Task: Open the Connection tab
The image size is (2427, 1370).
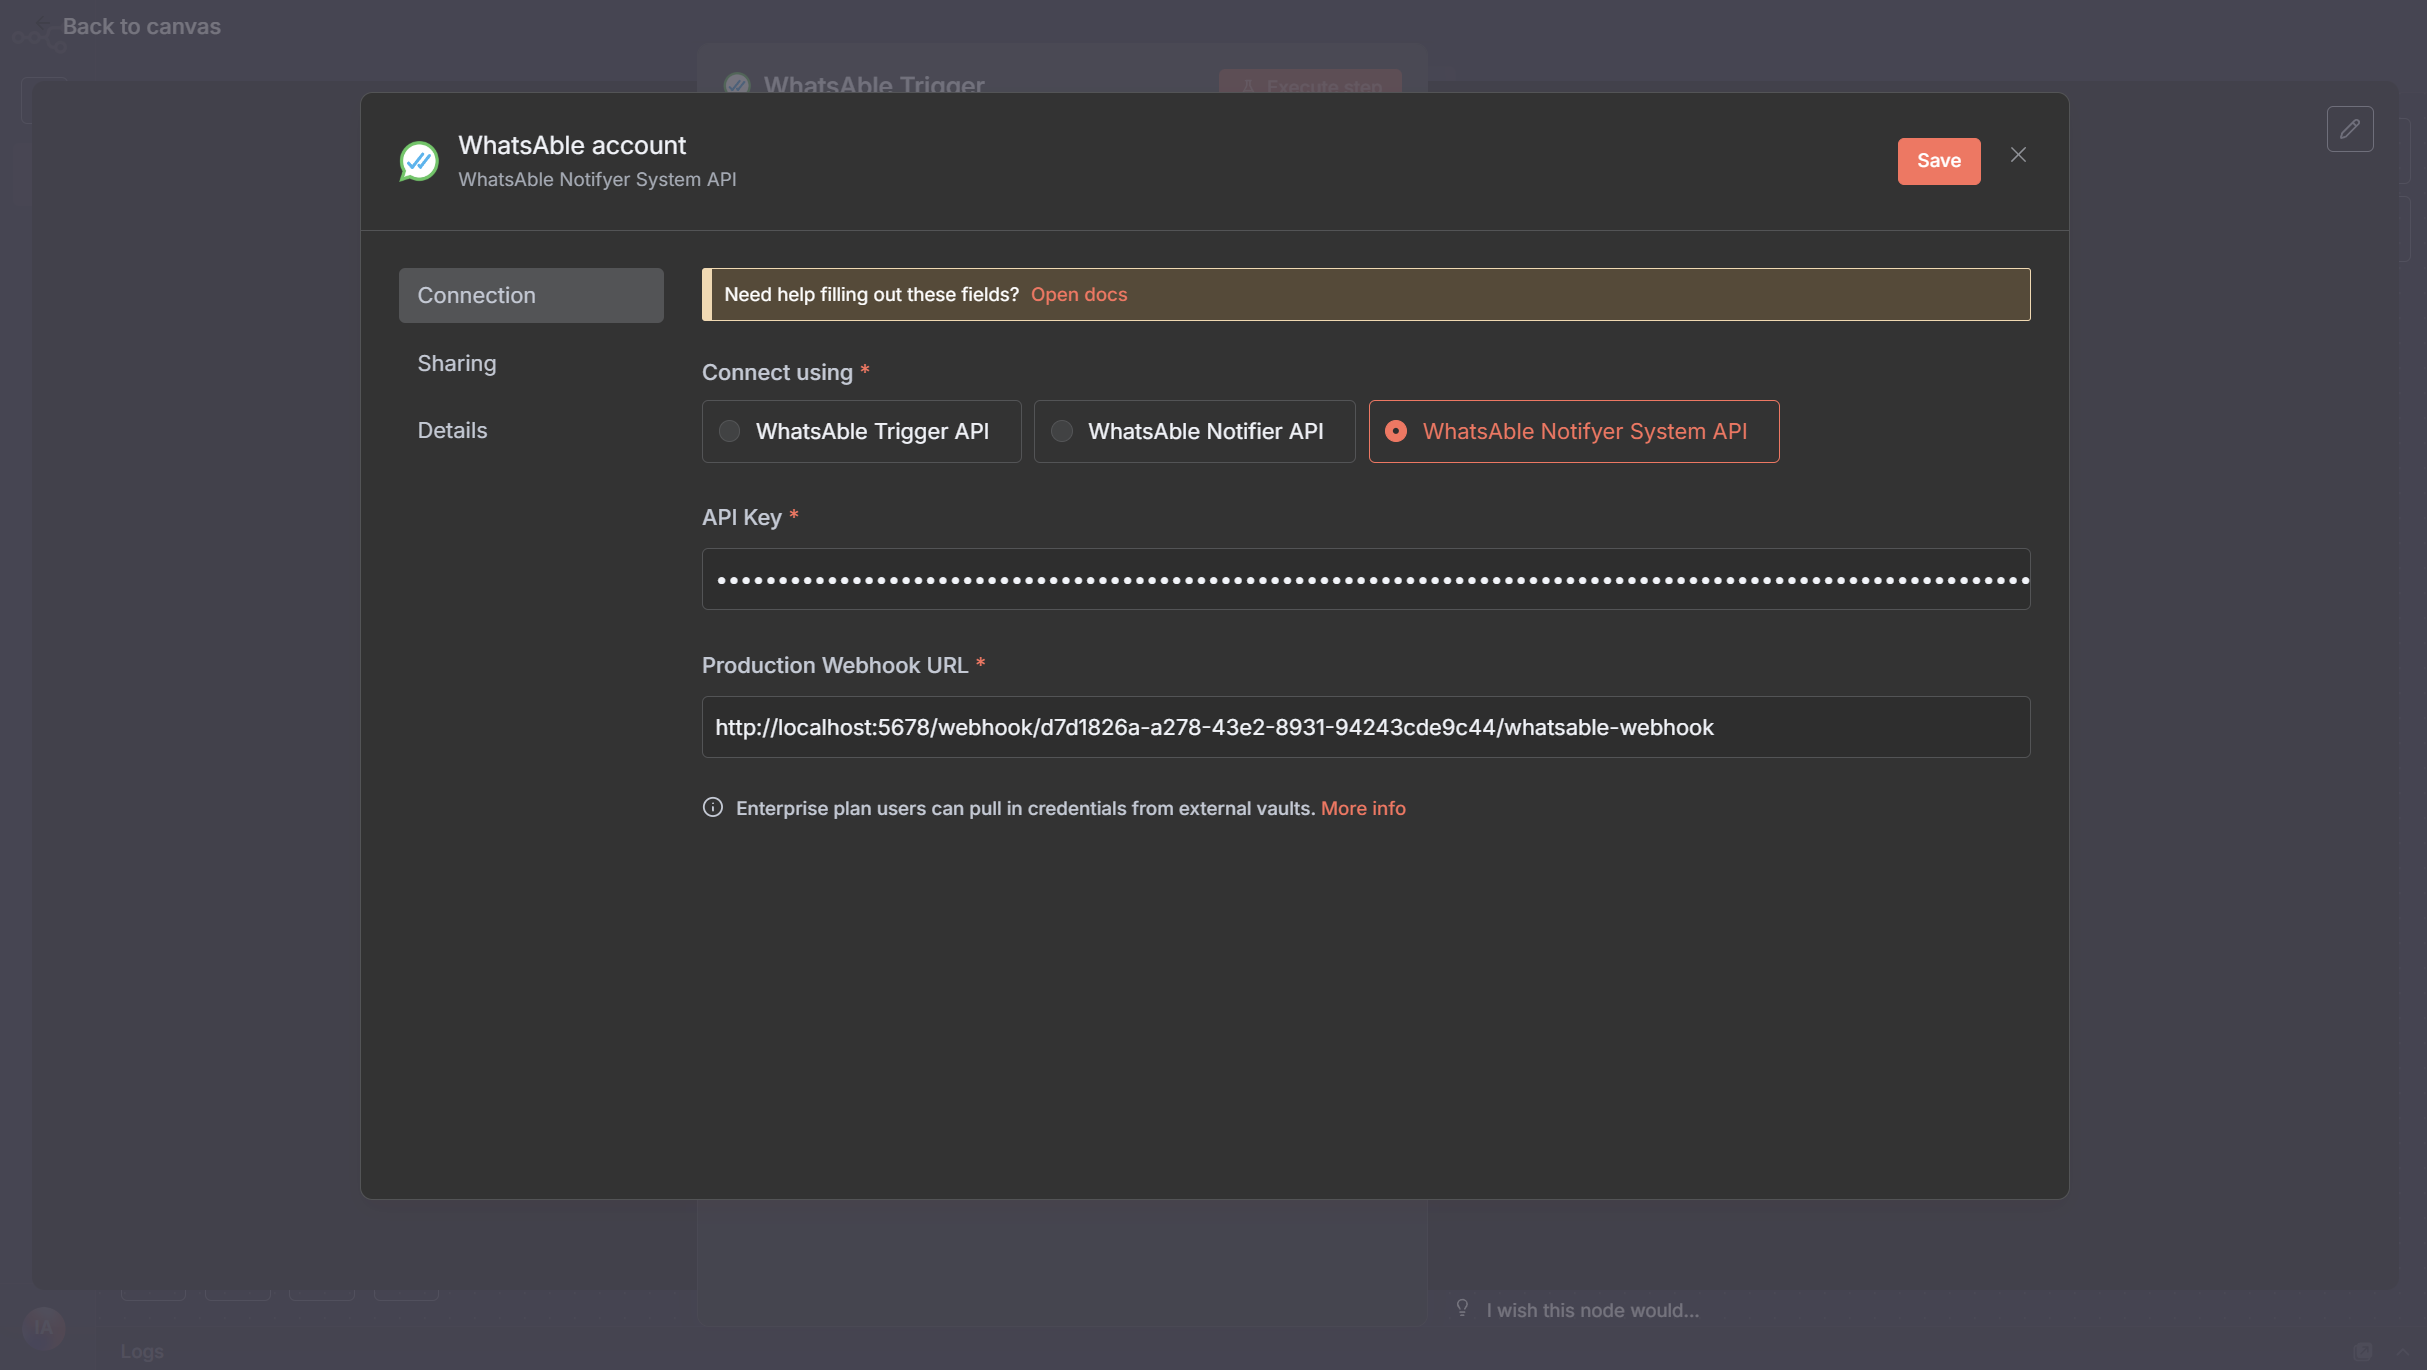Action: pyautogui.click(x=530, y=295)
